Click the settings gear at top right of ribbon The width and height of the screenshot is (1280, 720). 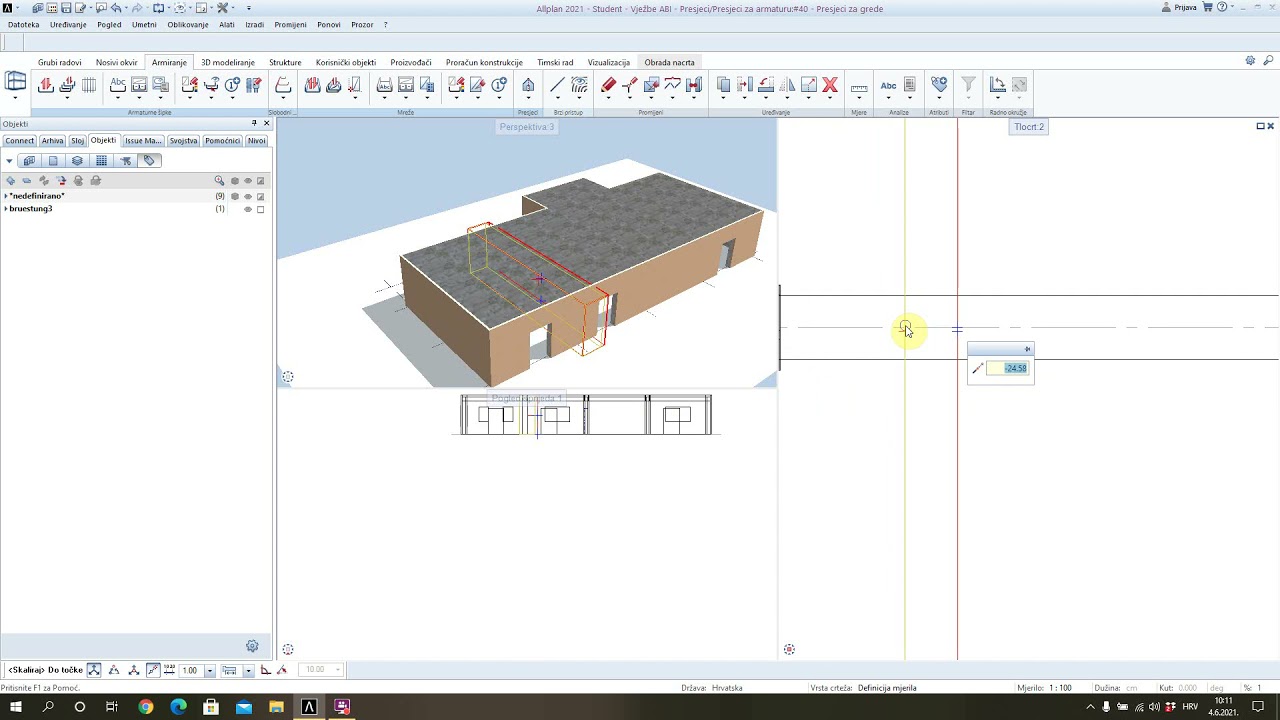click(x=1250, y=61)
